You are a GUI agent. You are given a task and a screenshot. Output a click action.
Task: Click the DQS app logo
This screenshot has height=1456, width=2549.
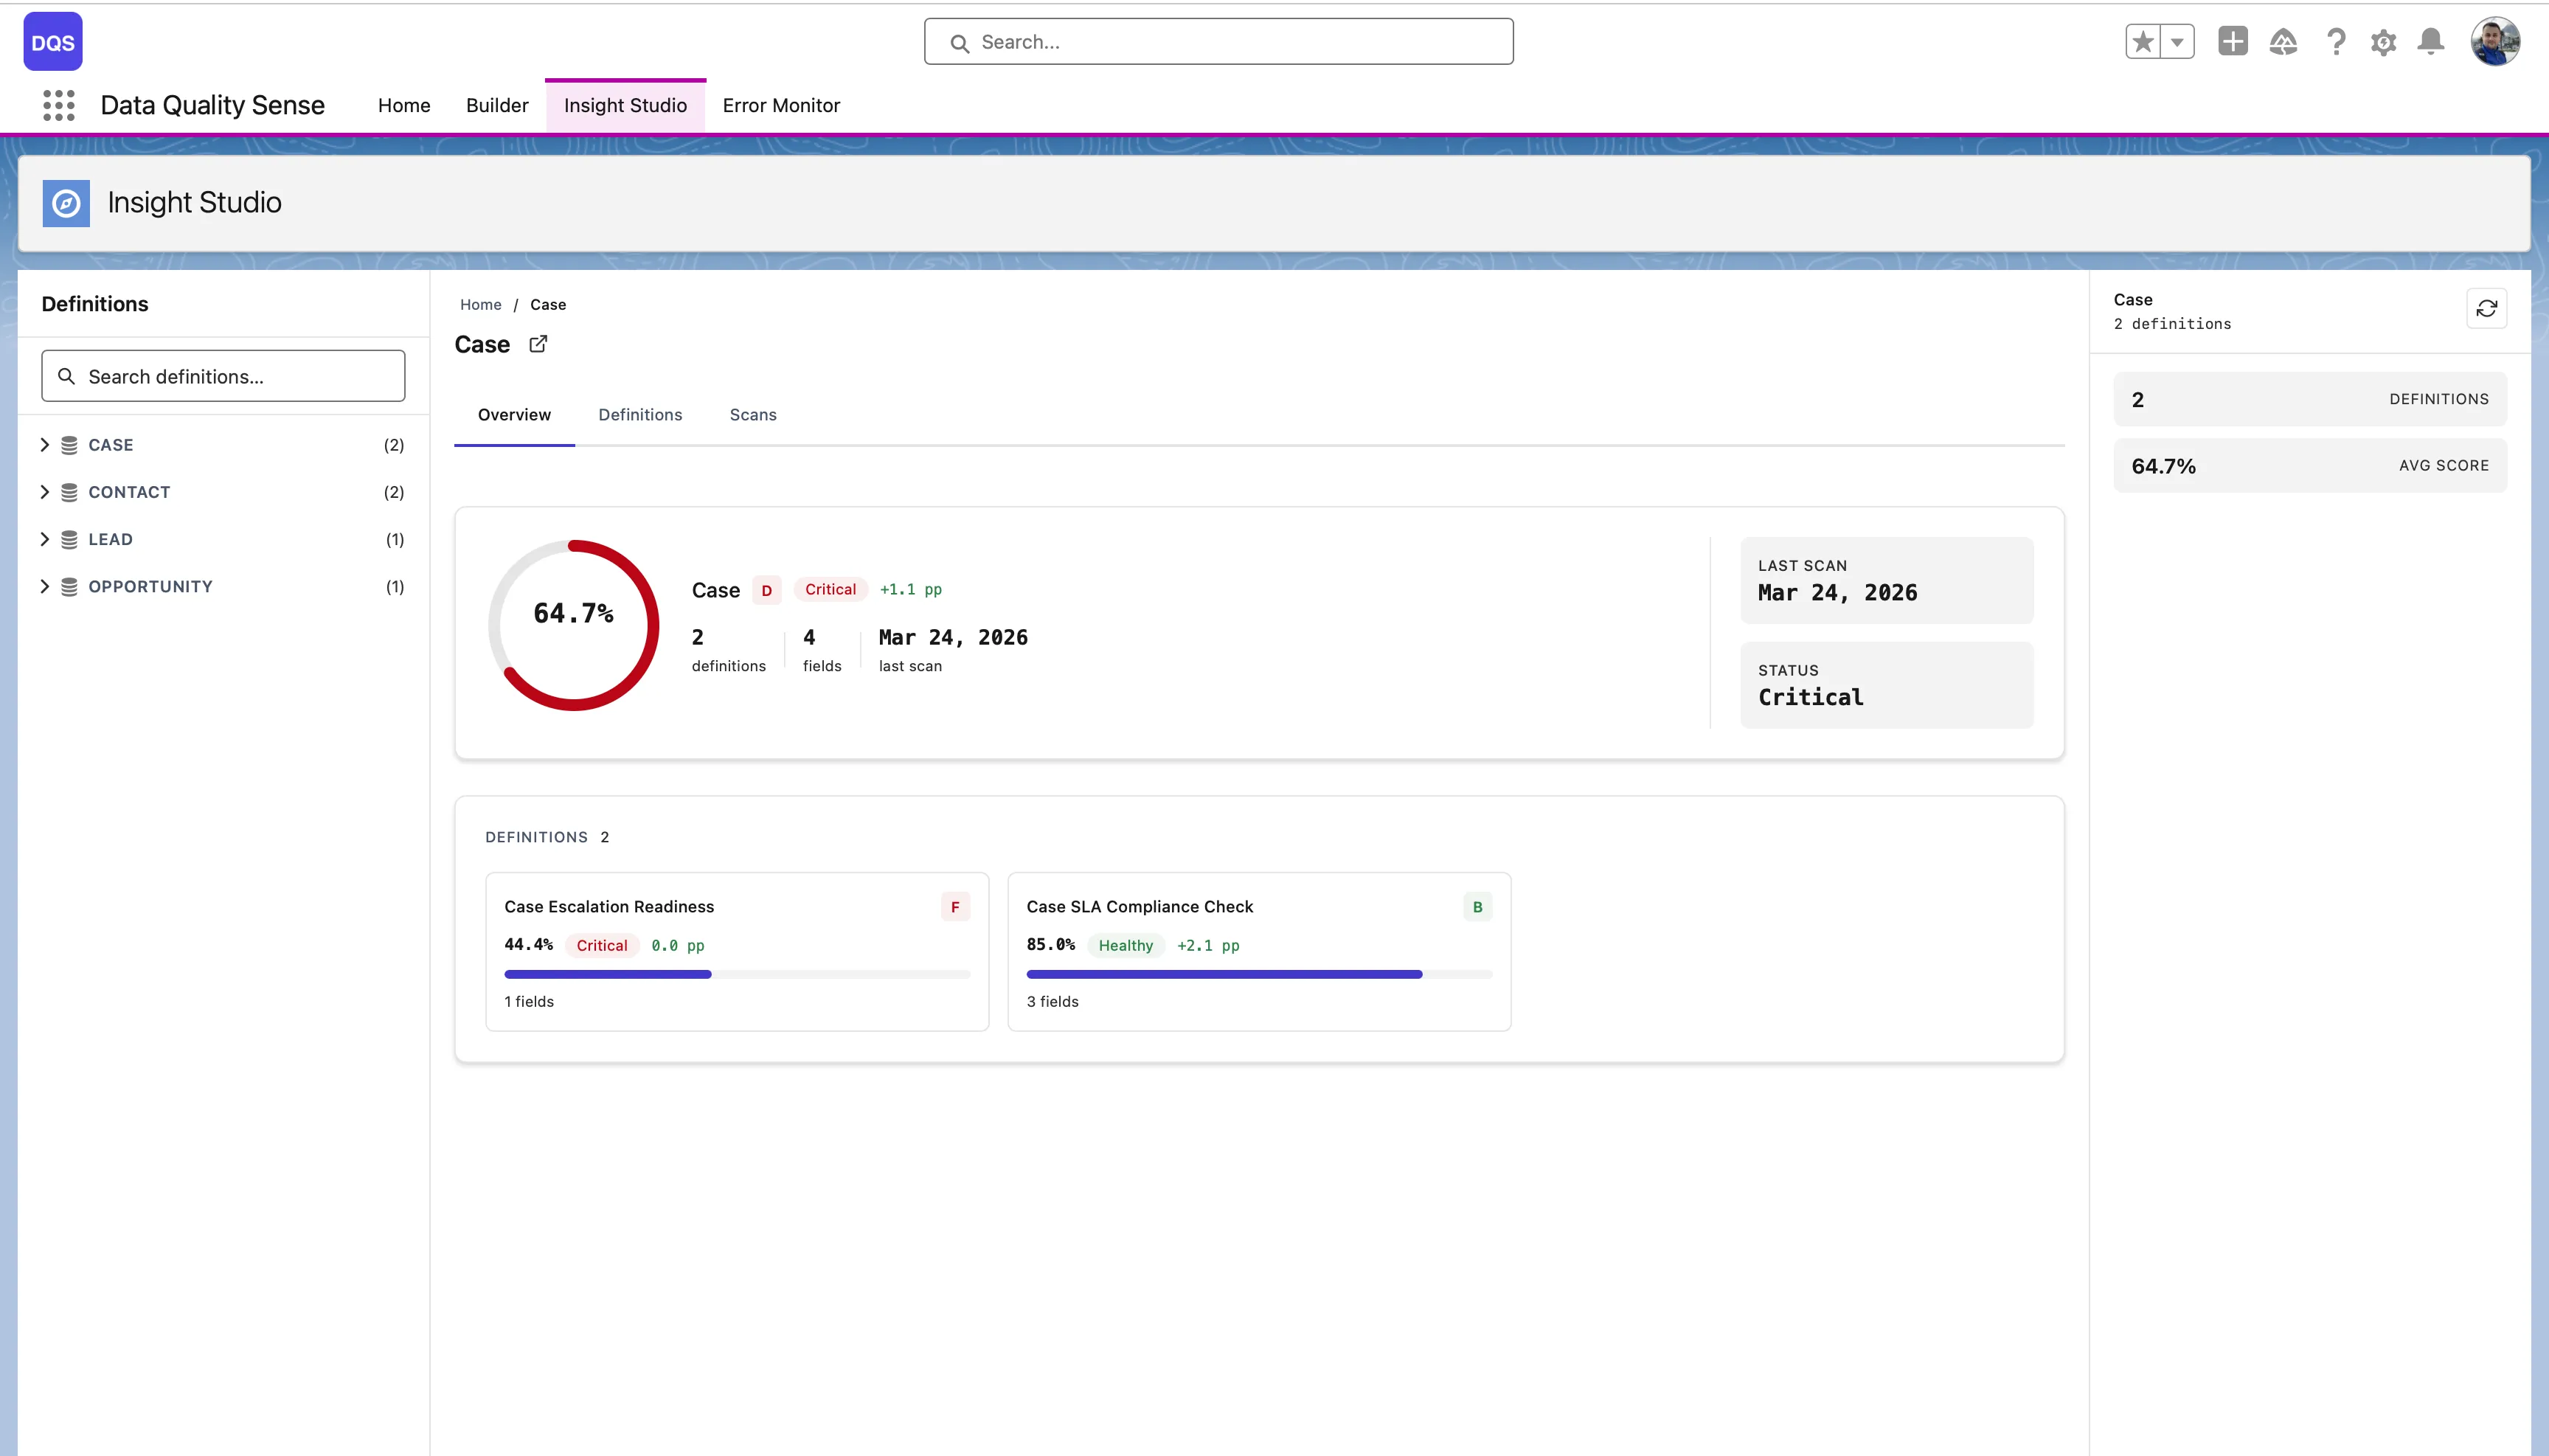coord(52,41)
